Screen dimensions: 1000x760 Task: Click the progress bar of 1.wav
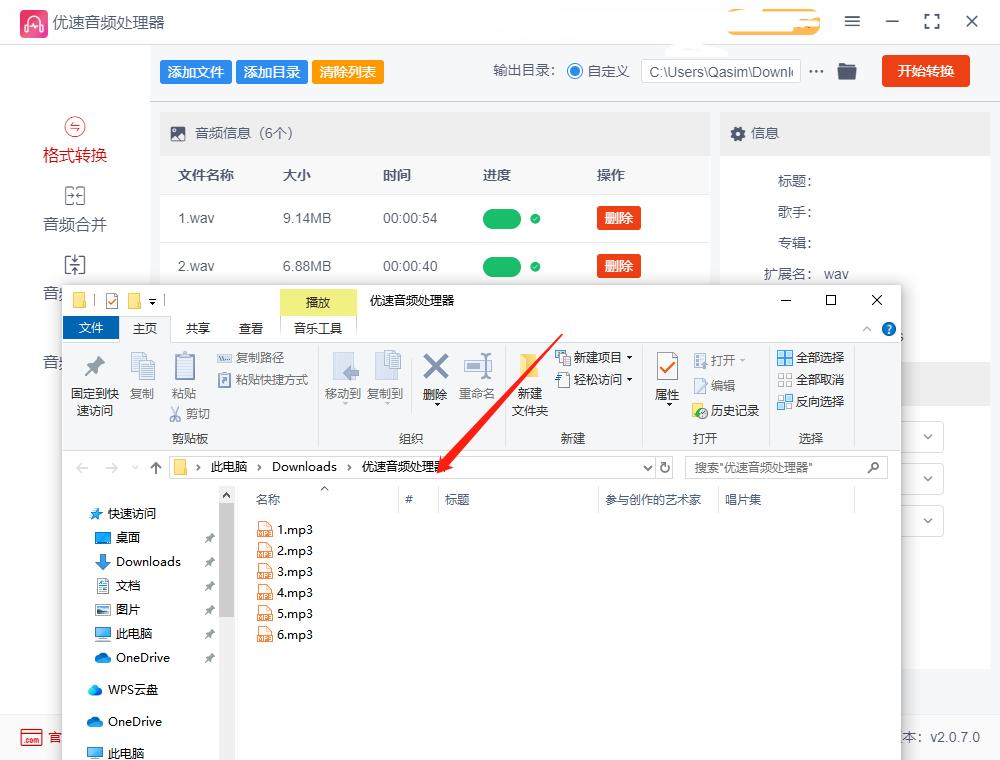(x=503, y=217)
